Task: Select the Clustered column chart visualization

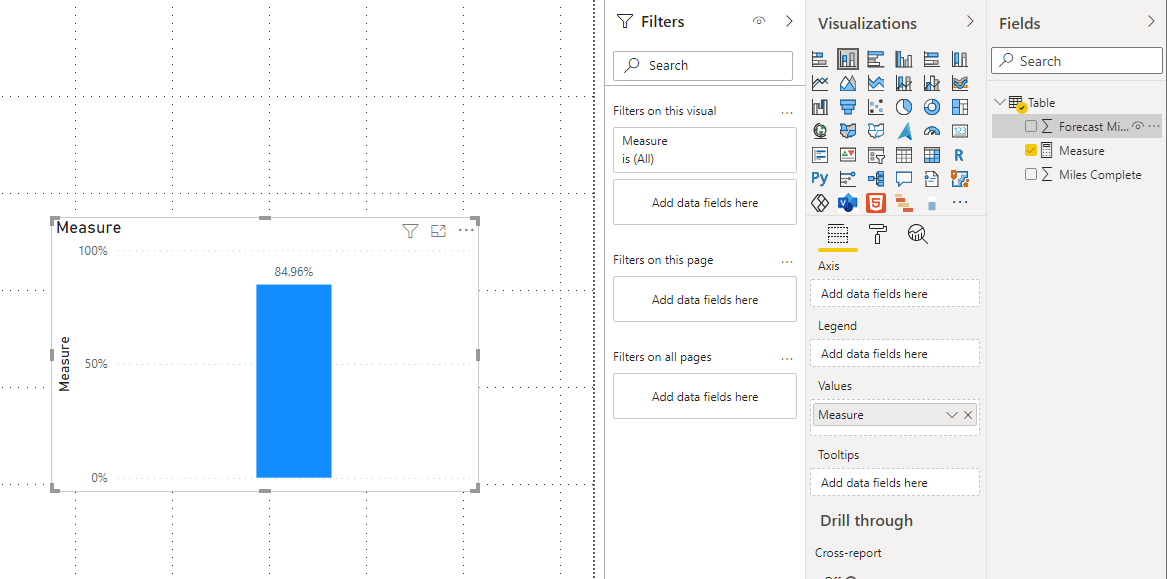Action: pyautogui.click(x=904, y=59)
